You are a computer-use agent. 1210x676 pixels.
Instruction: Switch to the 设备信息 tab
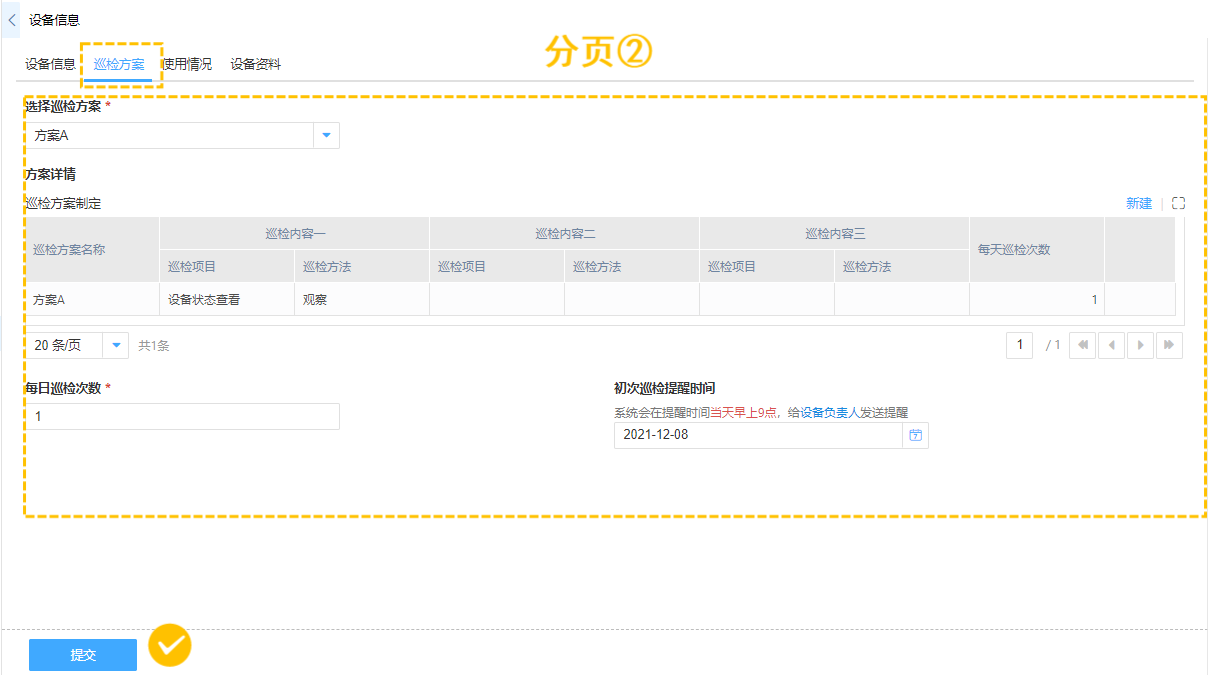point(50,64)
